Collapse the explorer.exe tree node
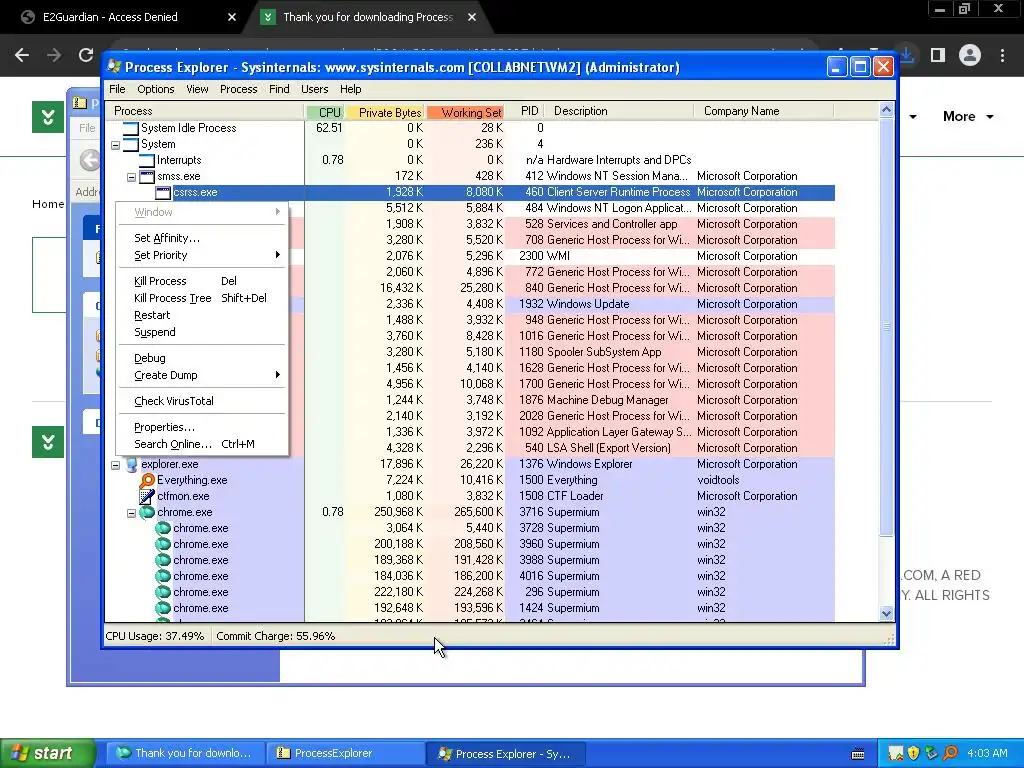This screenshot has width=1024, height=768. coord(116,465)
